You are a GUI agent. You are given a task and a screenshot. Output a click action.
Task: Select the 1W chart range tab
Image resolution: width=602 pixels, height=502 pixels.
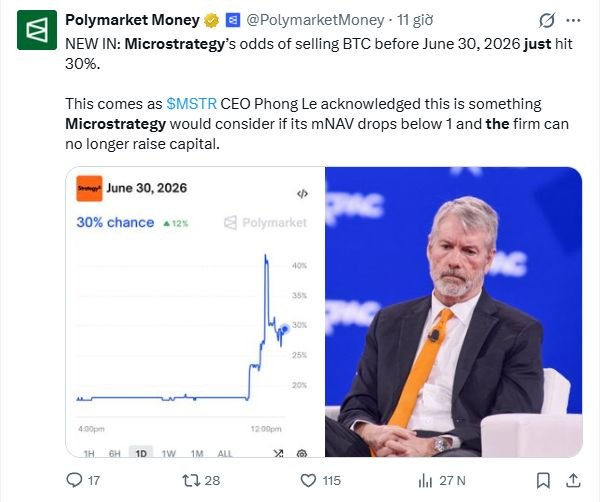[169, 452]
